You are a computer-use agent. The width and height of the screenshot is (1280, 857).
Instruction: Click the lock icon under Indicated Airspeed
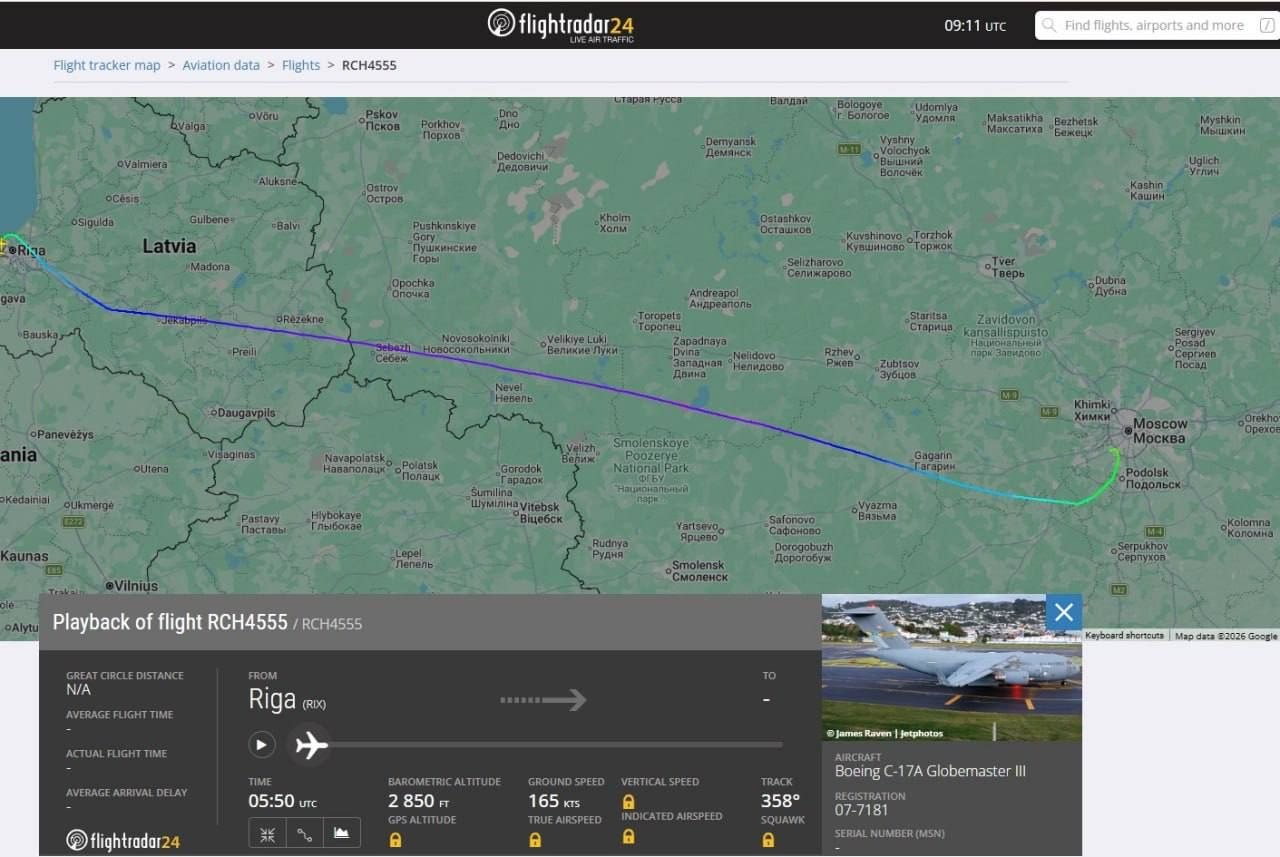[x=628, y=836]
